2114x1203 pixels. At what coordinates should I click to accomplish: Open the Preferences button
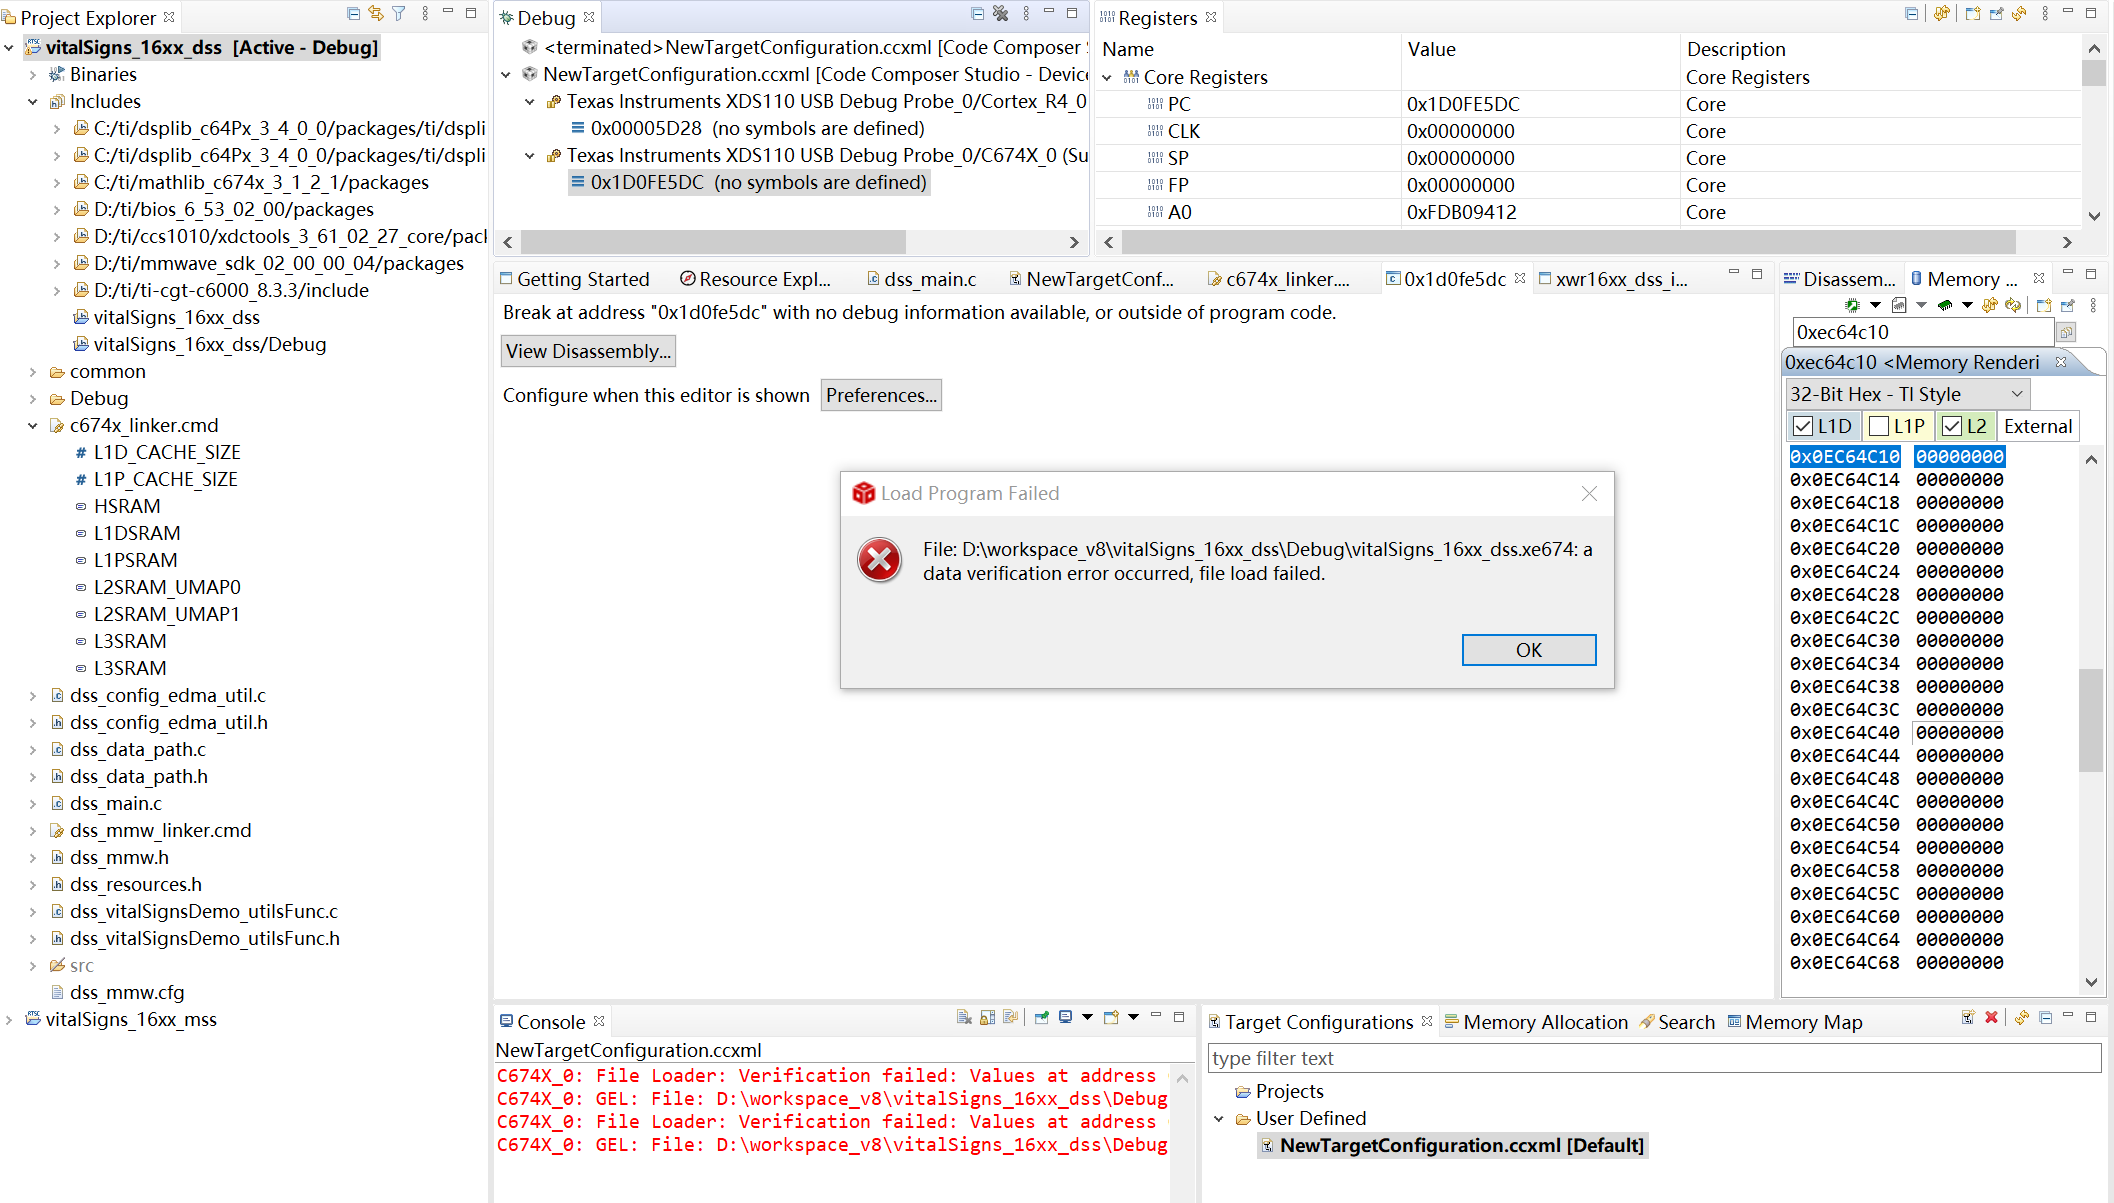(x=881, y=395)
